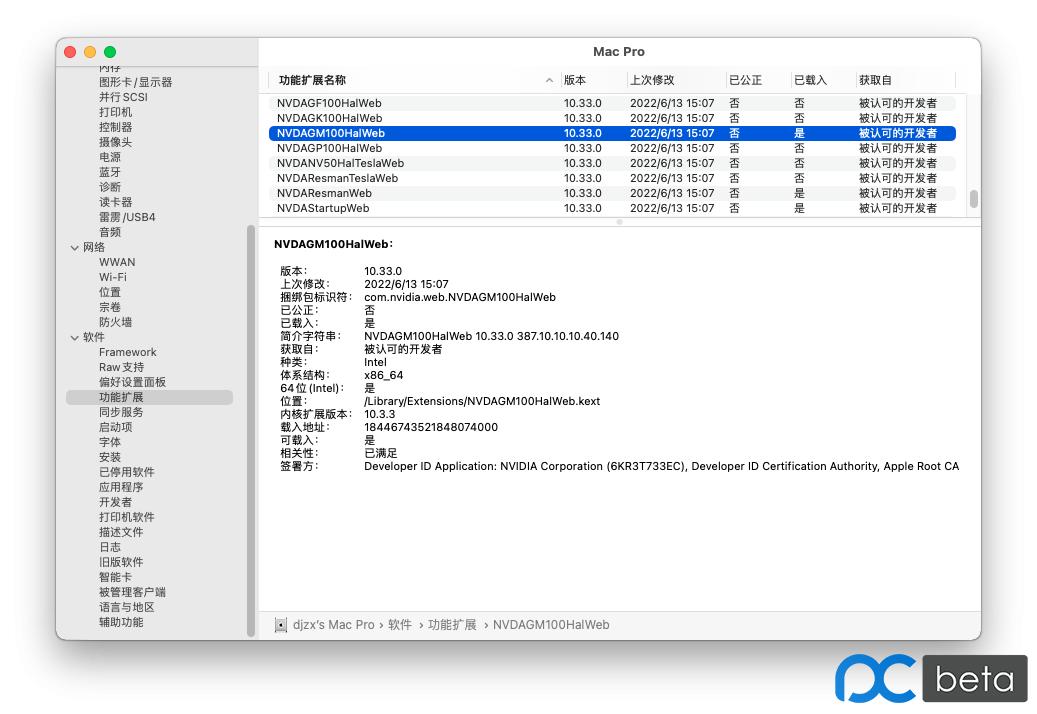Open 偏好设置面板 in the sidebar

(x=132, y=382)
